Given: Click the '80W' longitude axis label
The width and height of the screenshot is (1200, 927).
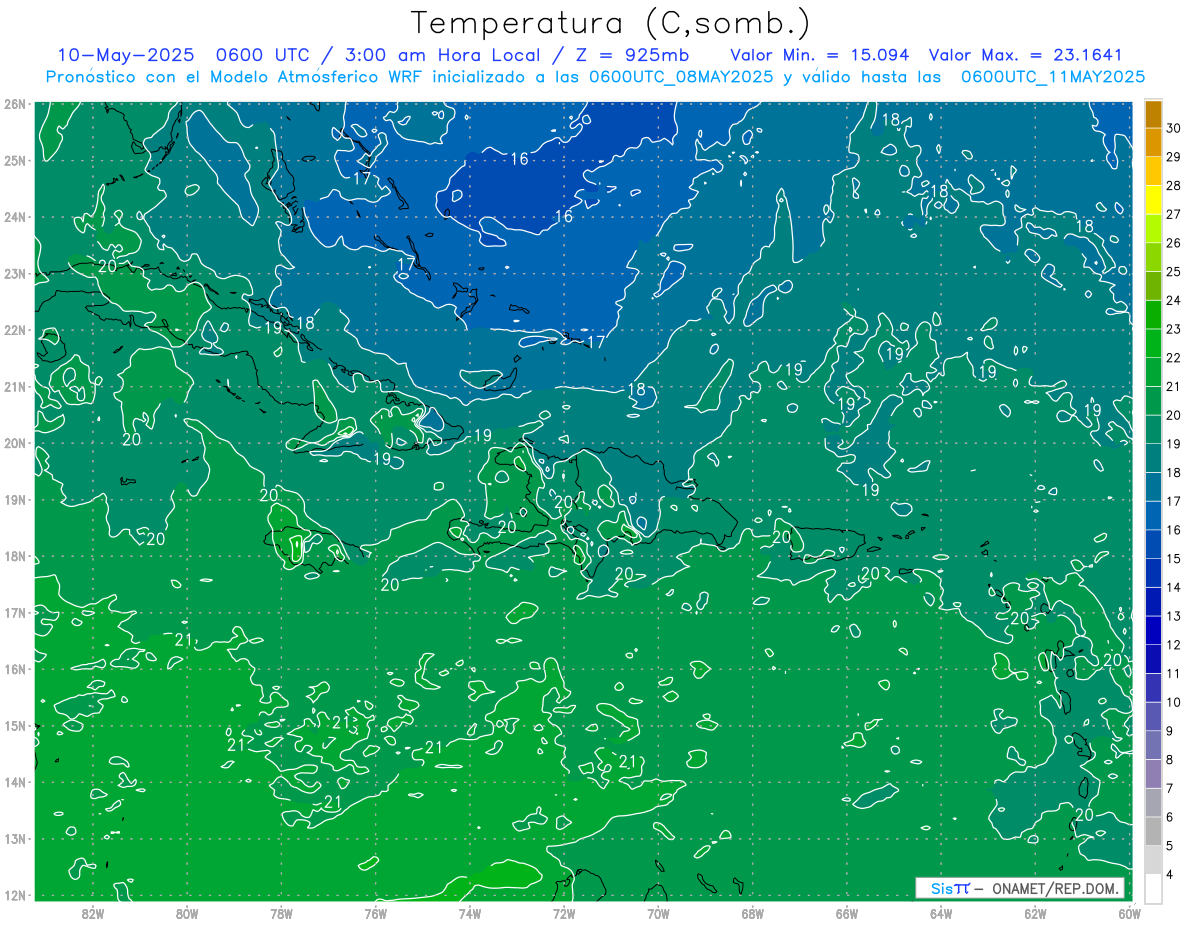Looking at the screenshot, I should click(187, 913).
